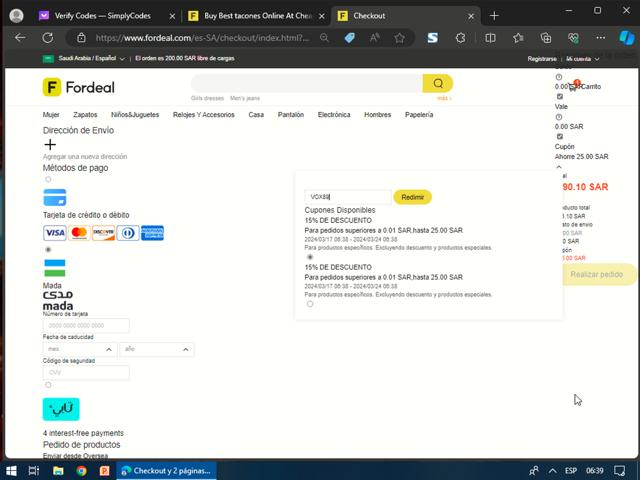Click the browser profile avatar

point(16,16)
